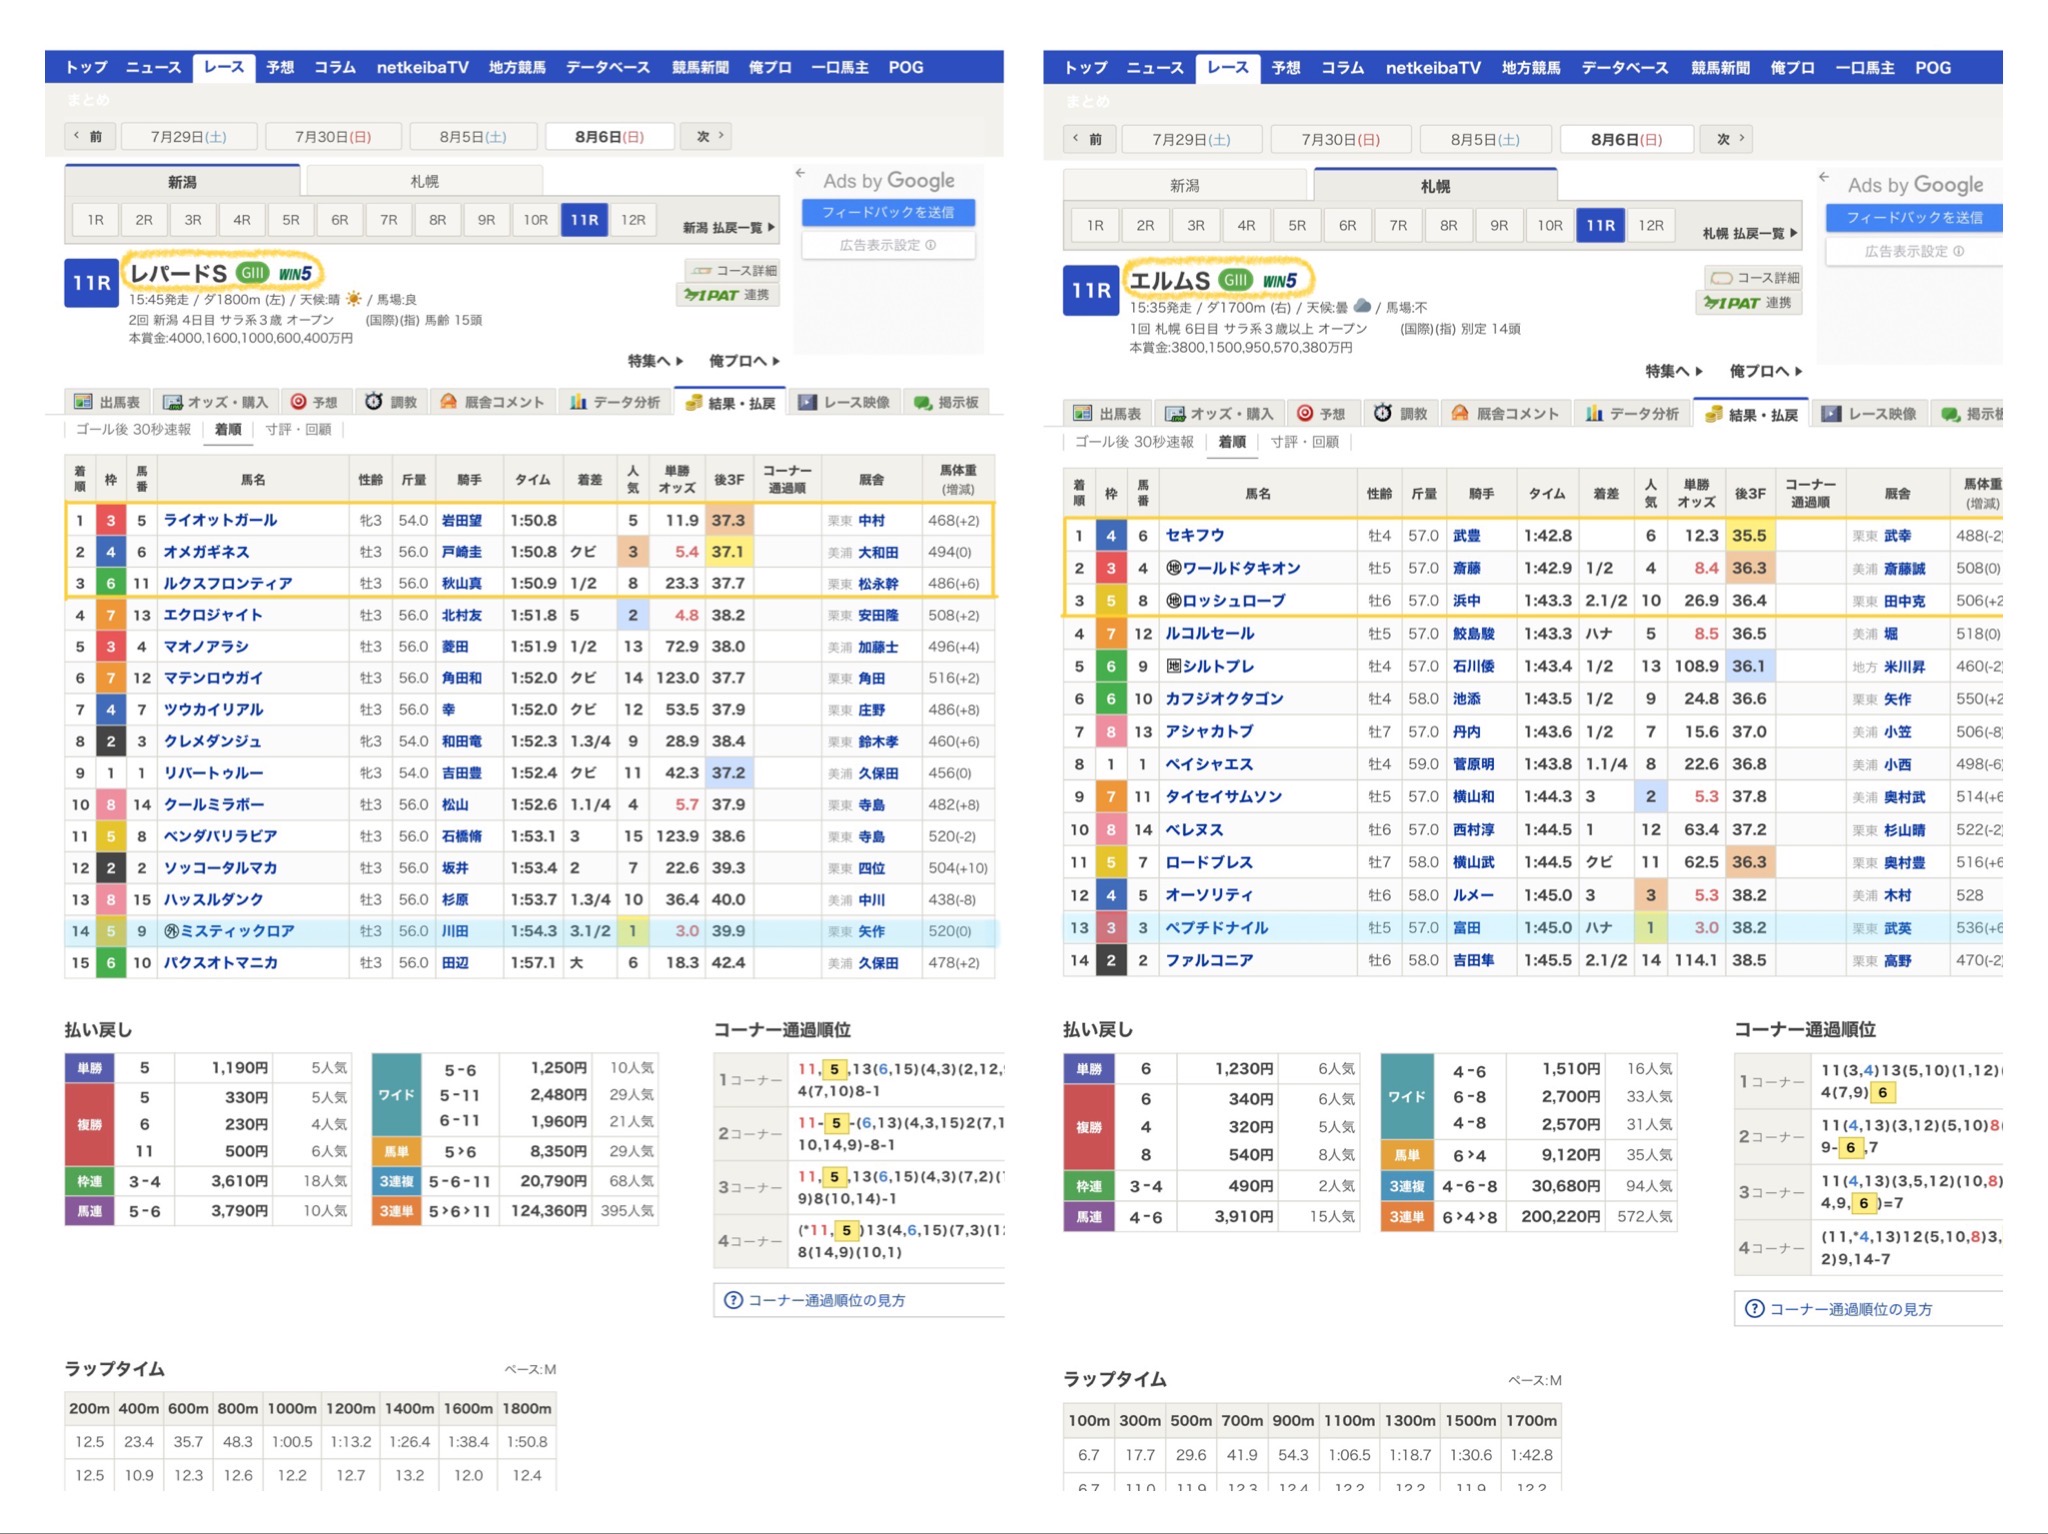Switch left results to 寸評・回顧 view

pos(298,430)
